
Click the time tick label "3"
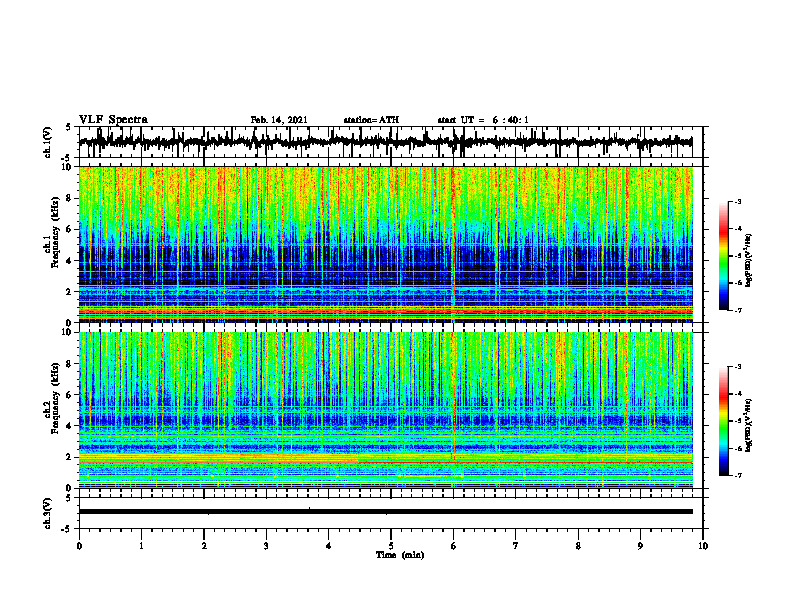click(x=266, y=546)
